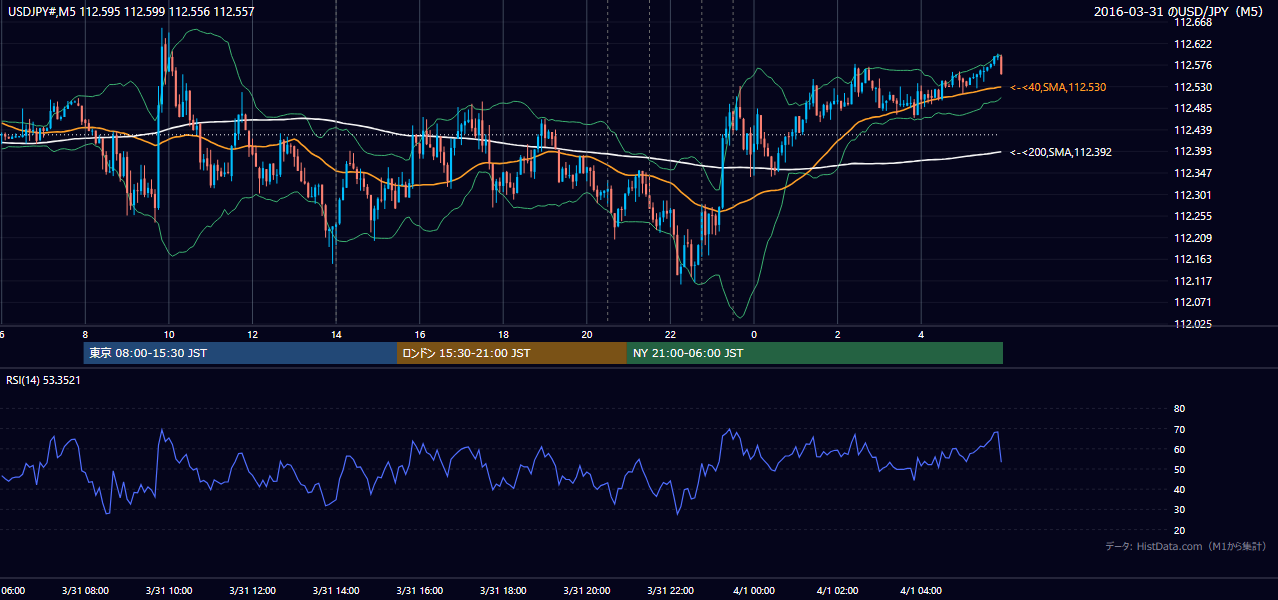Click price axis value 112.576
This screenshot has height=600, width=1278.
[1193, 65]
